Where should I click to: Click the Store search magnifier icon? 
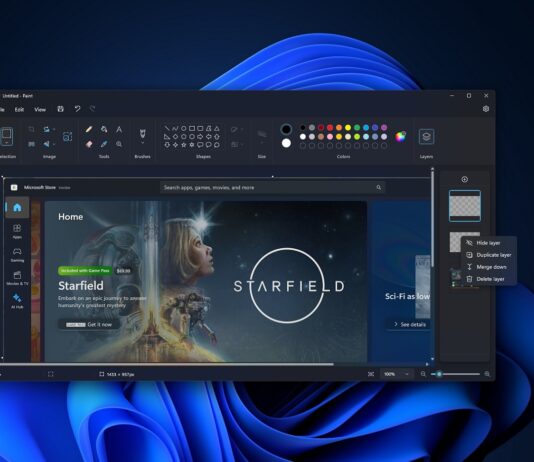(x=379, y=188)
